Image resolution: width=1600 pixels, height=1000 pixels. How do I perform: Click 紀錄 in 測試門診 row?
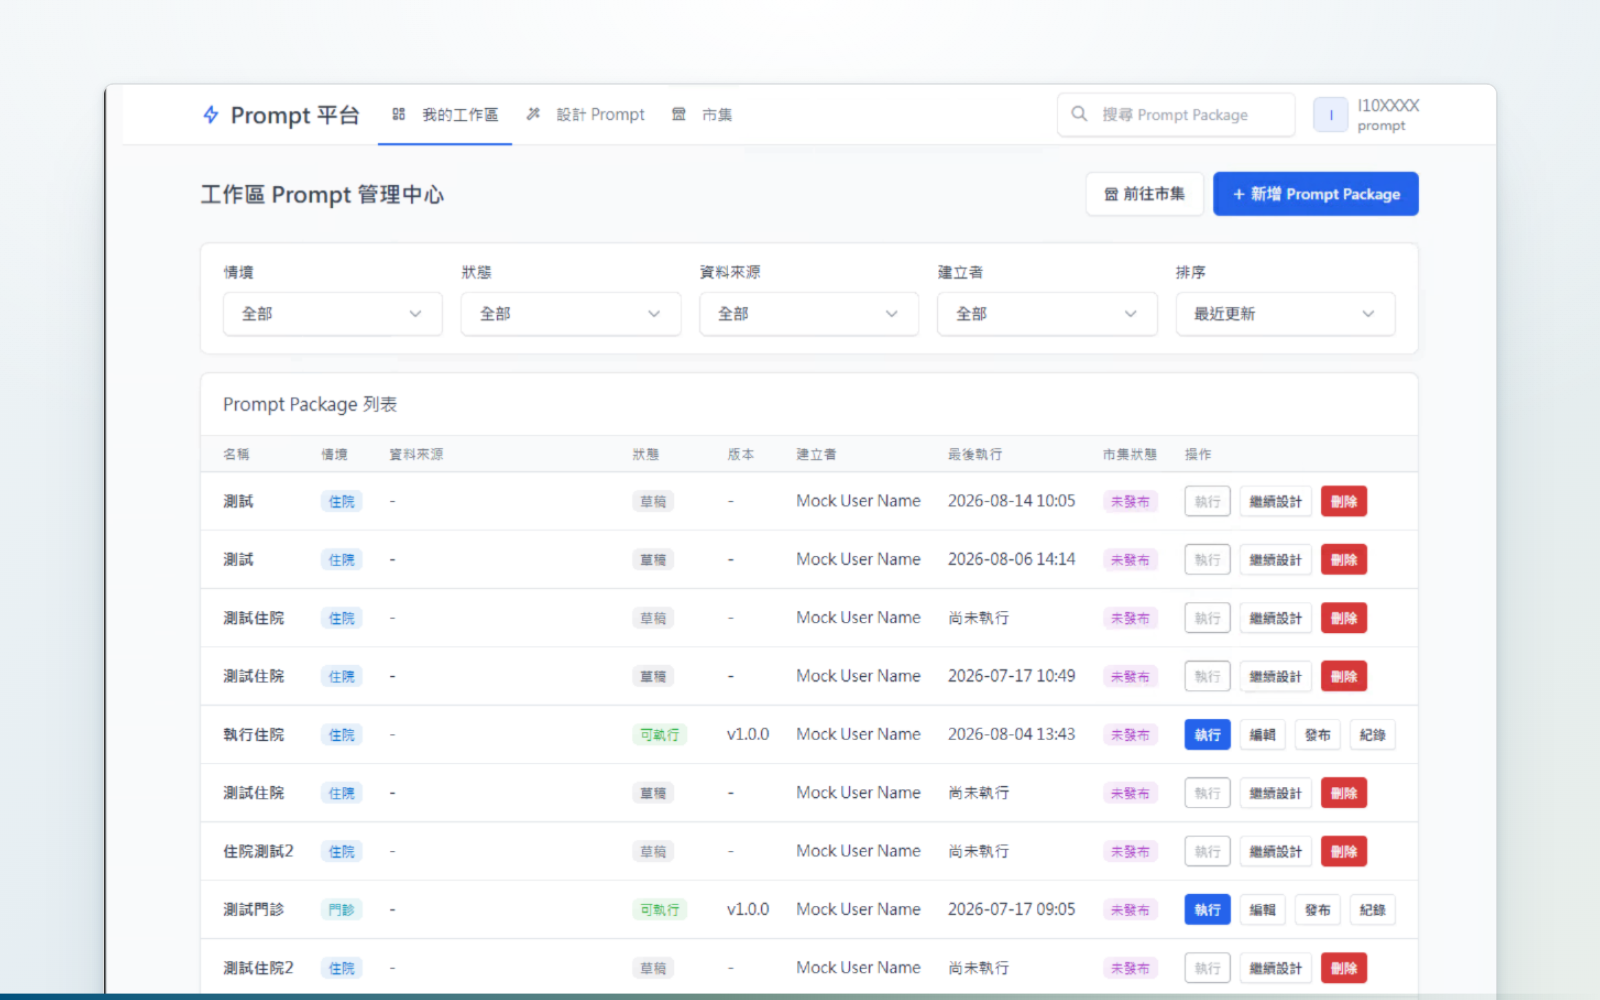[1372, 910]
